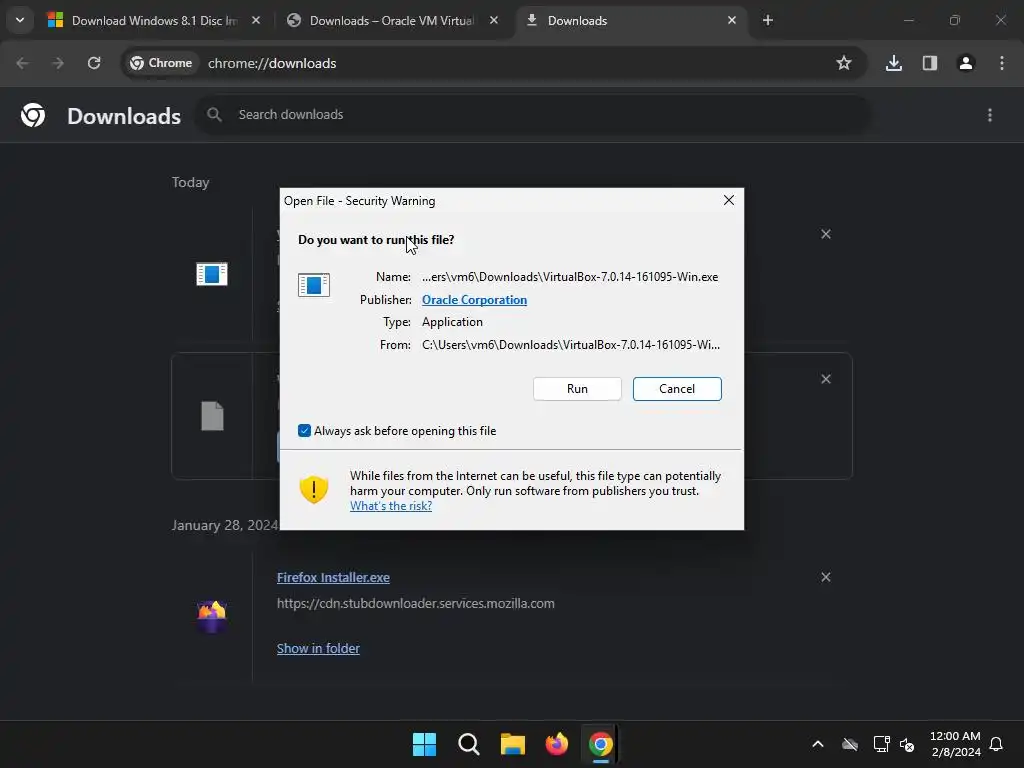Toggle the Chrome side panel
This screenshot has height=768, width=1024.
click(x=929, y=63)
